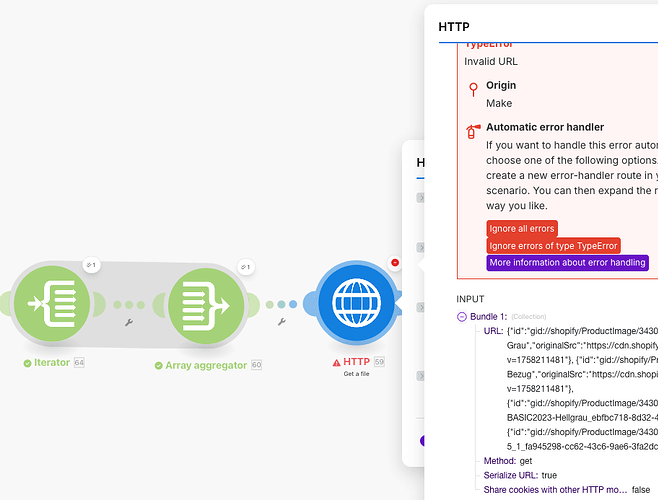Open the Array aggregator module icon
Viewport: 658px width, 500px height.
[206, 306]
